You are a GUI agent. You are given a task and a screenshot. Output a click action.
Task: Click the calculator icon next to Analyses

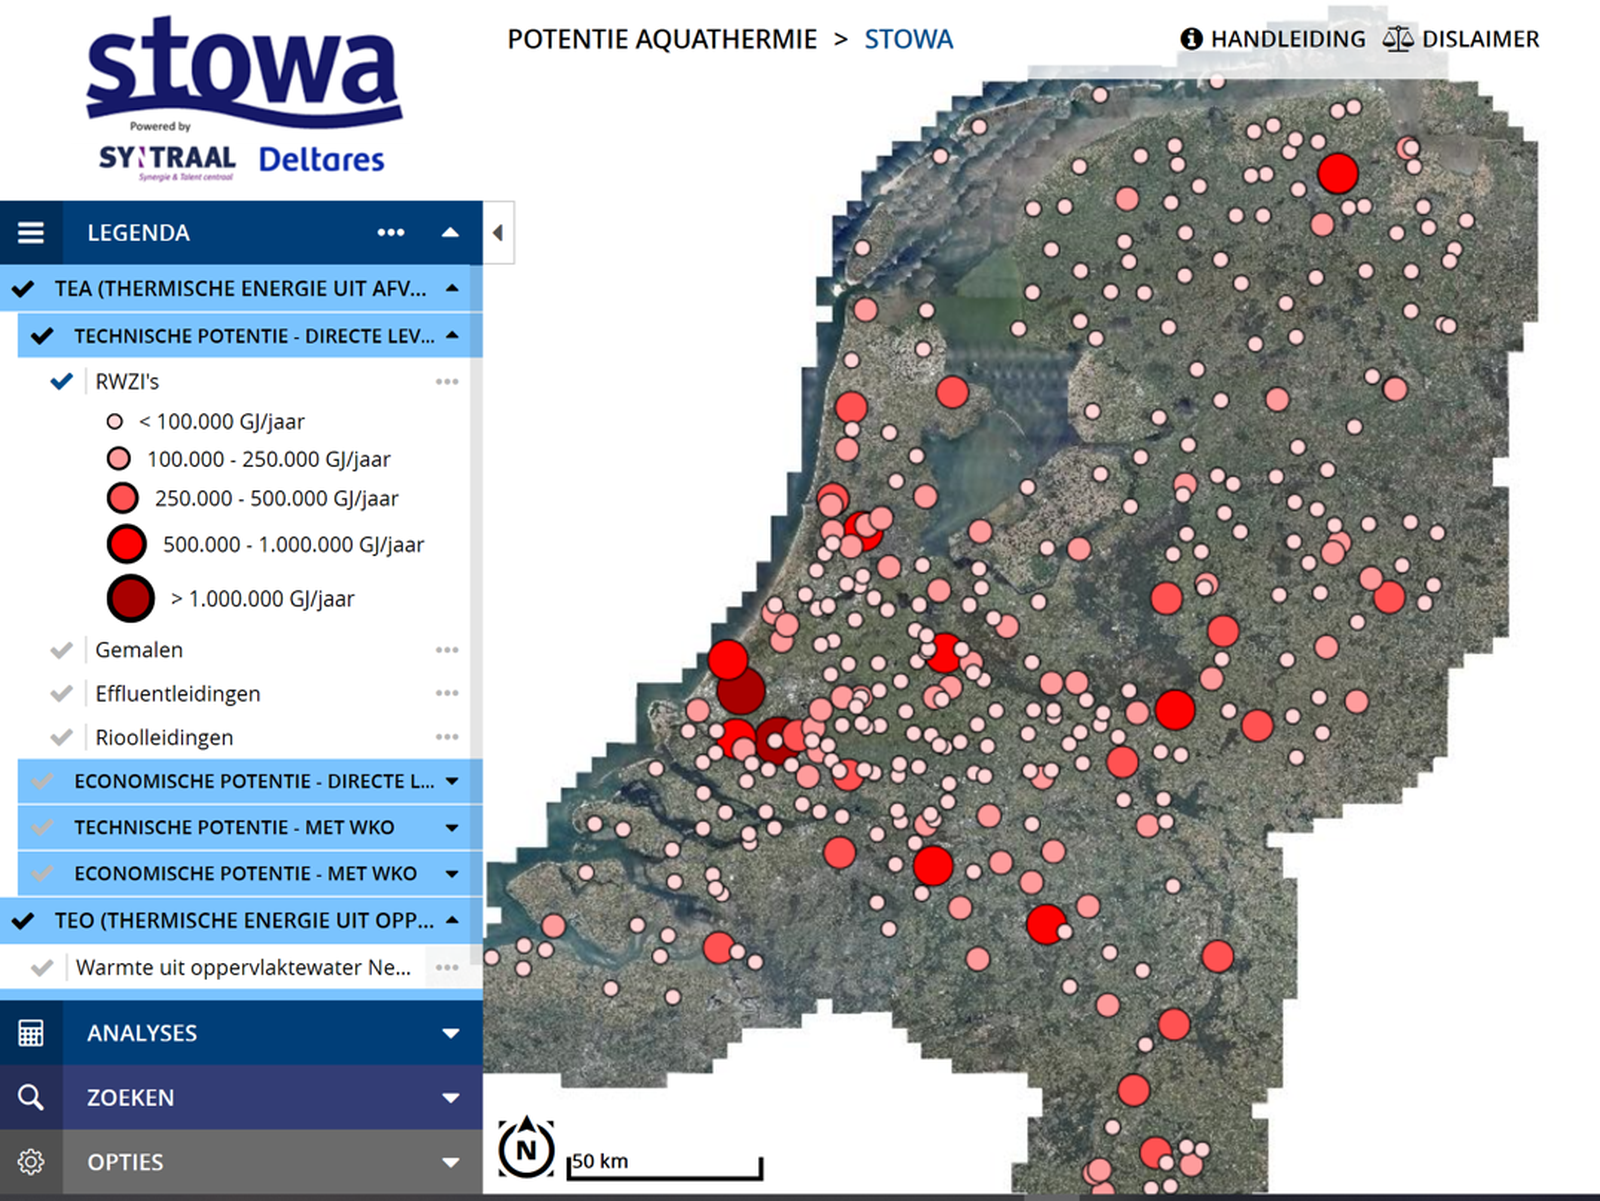pyautogui.click(x=31, y=1033)
